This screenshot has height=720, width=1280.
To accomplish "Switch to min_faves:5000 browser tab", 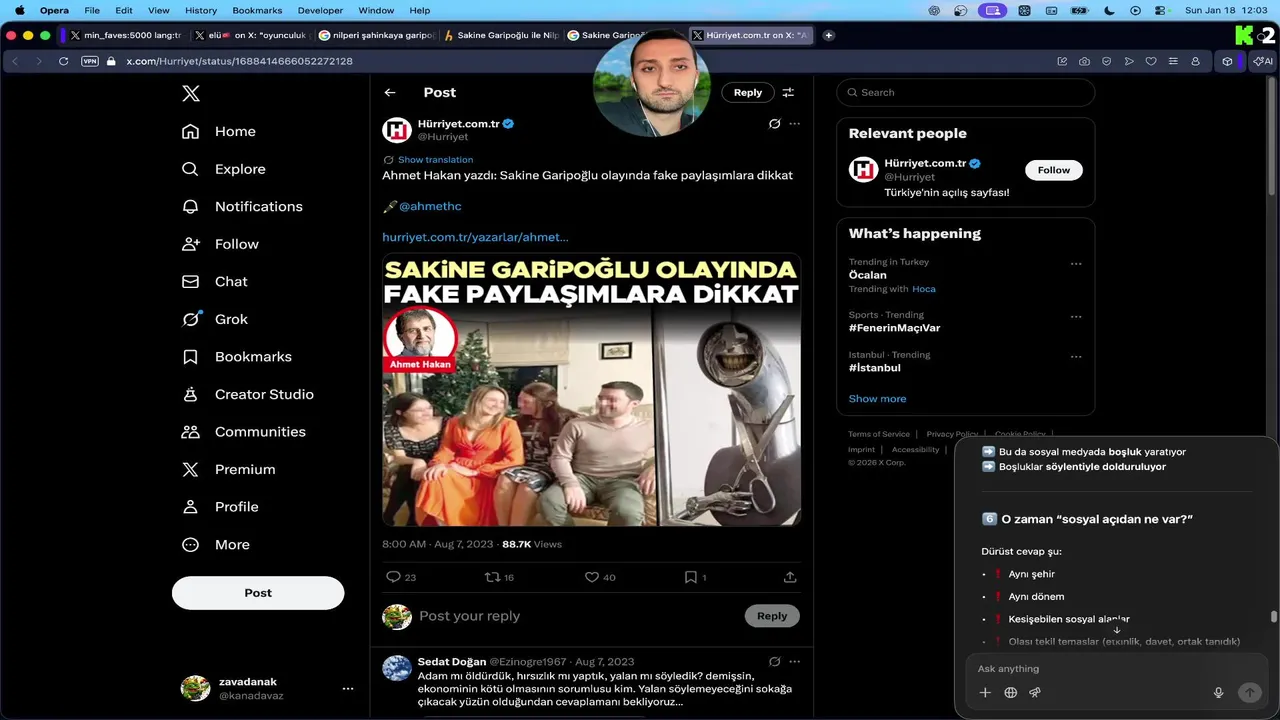I will [125, 35].
